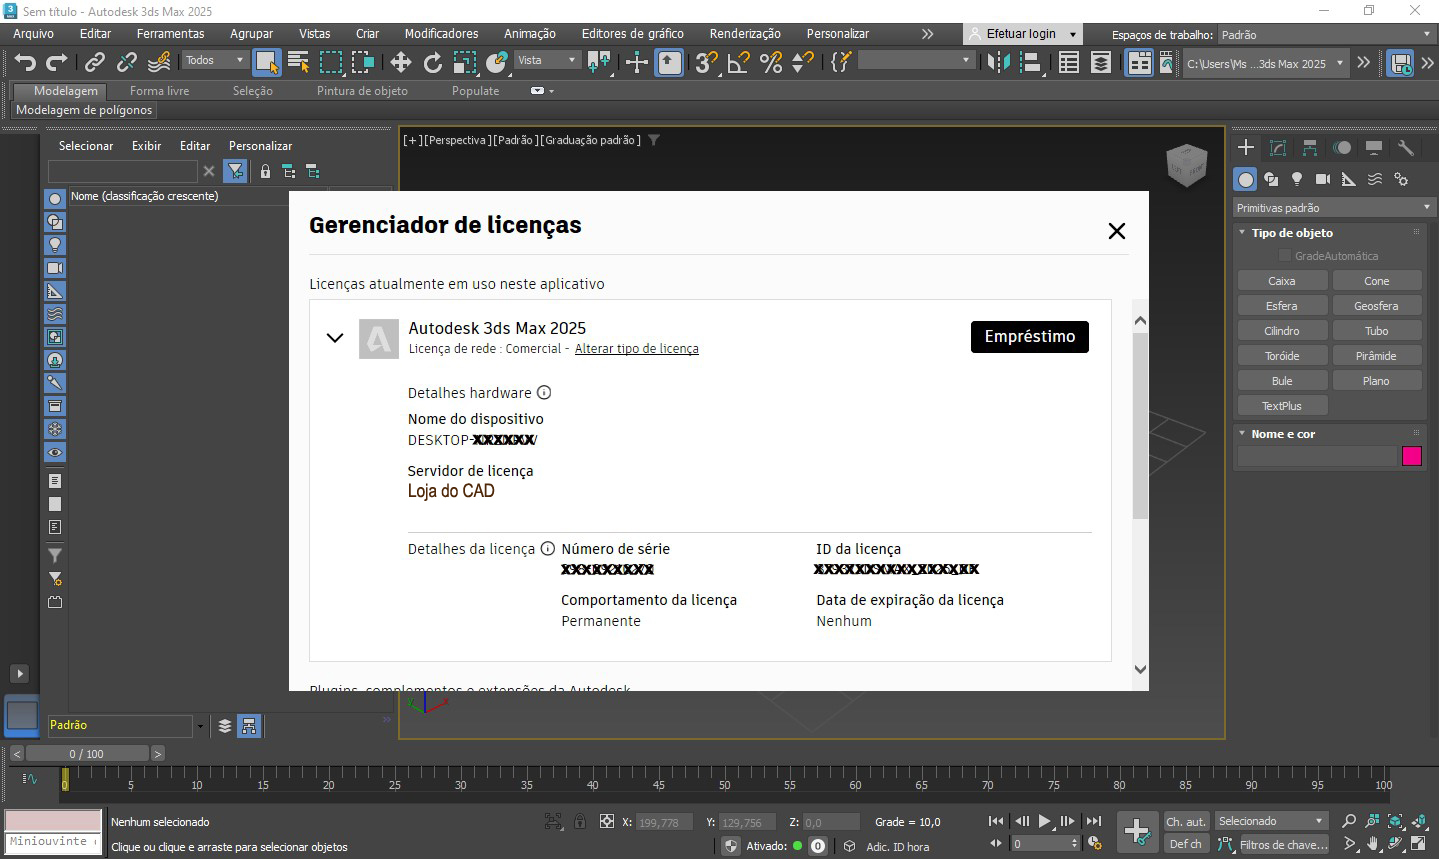The image size is (1439, 859).
Task: Open the Renderização menu
Action: click(745, 33)
